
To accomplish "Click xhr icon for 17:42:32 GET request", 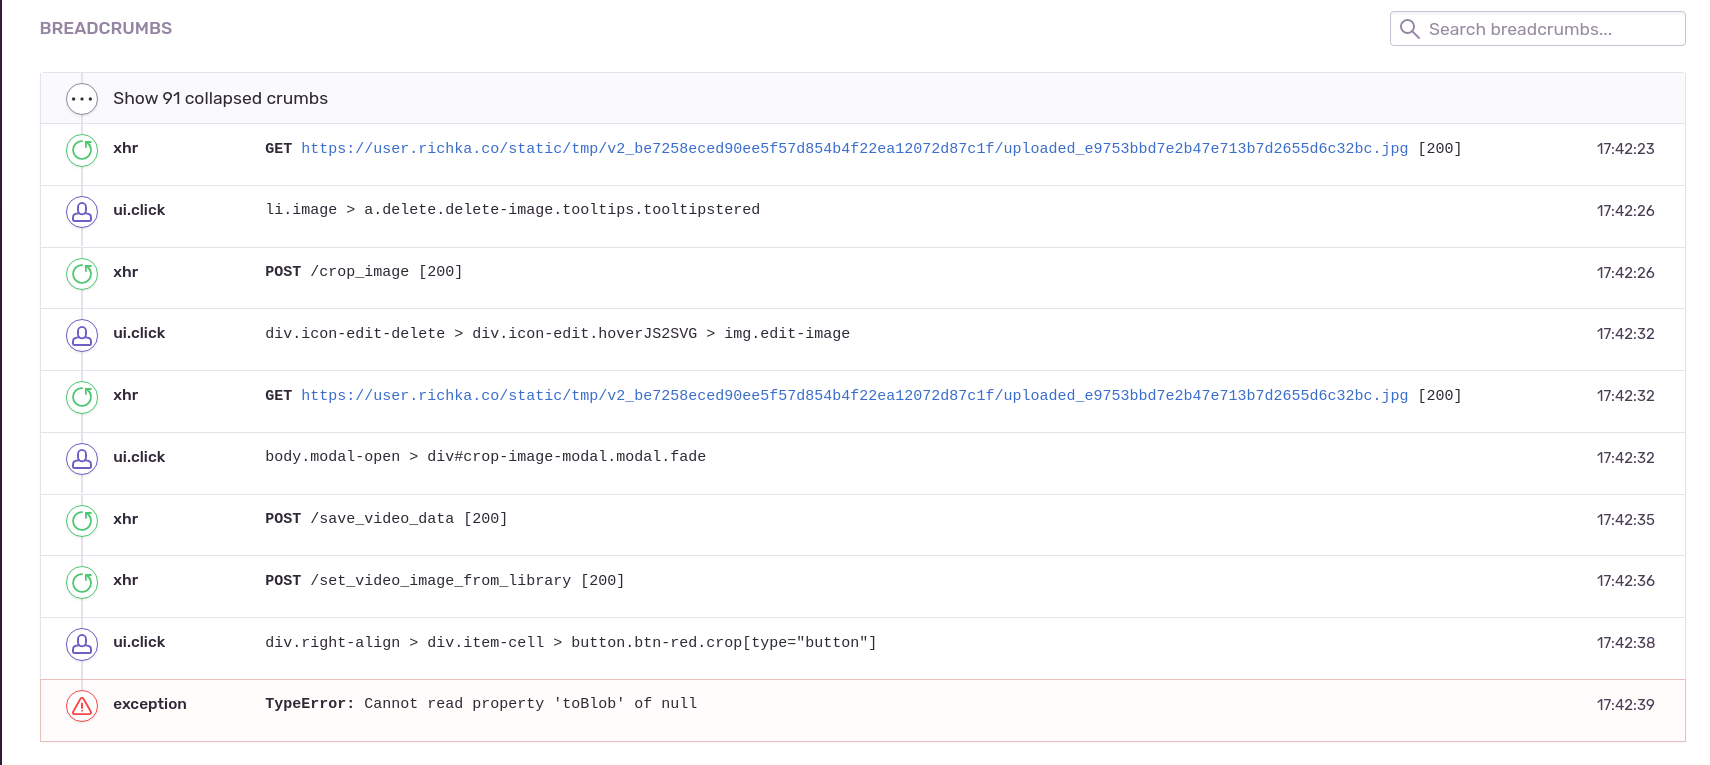I will (82, 397).
